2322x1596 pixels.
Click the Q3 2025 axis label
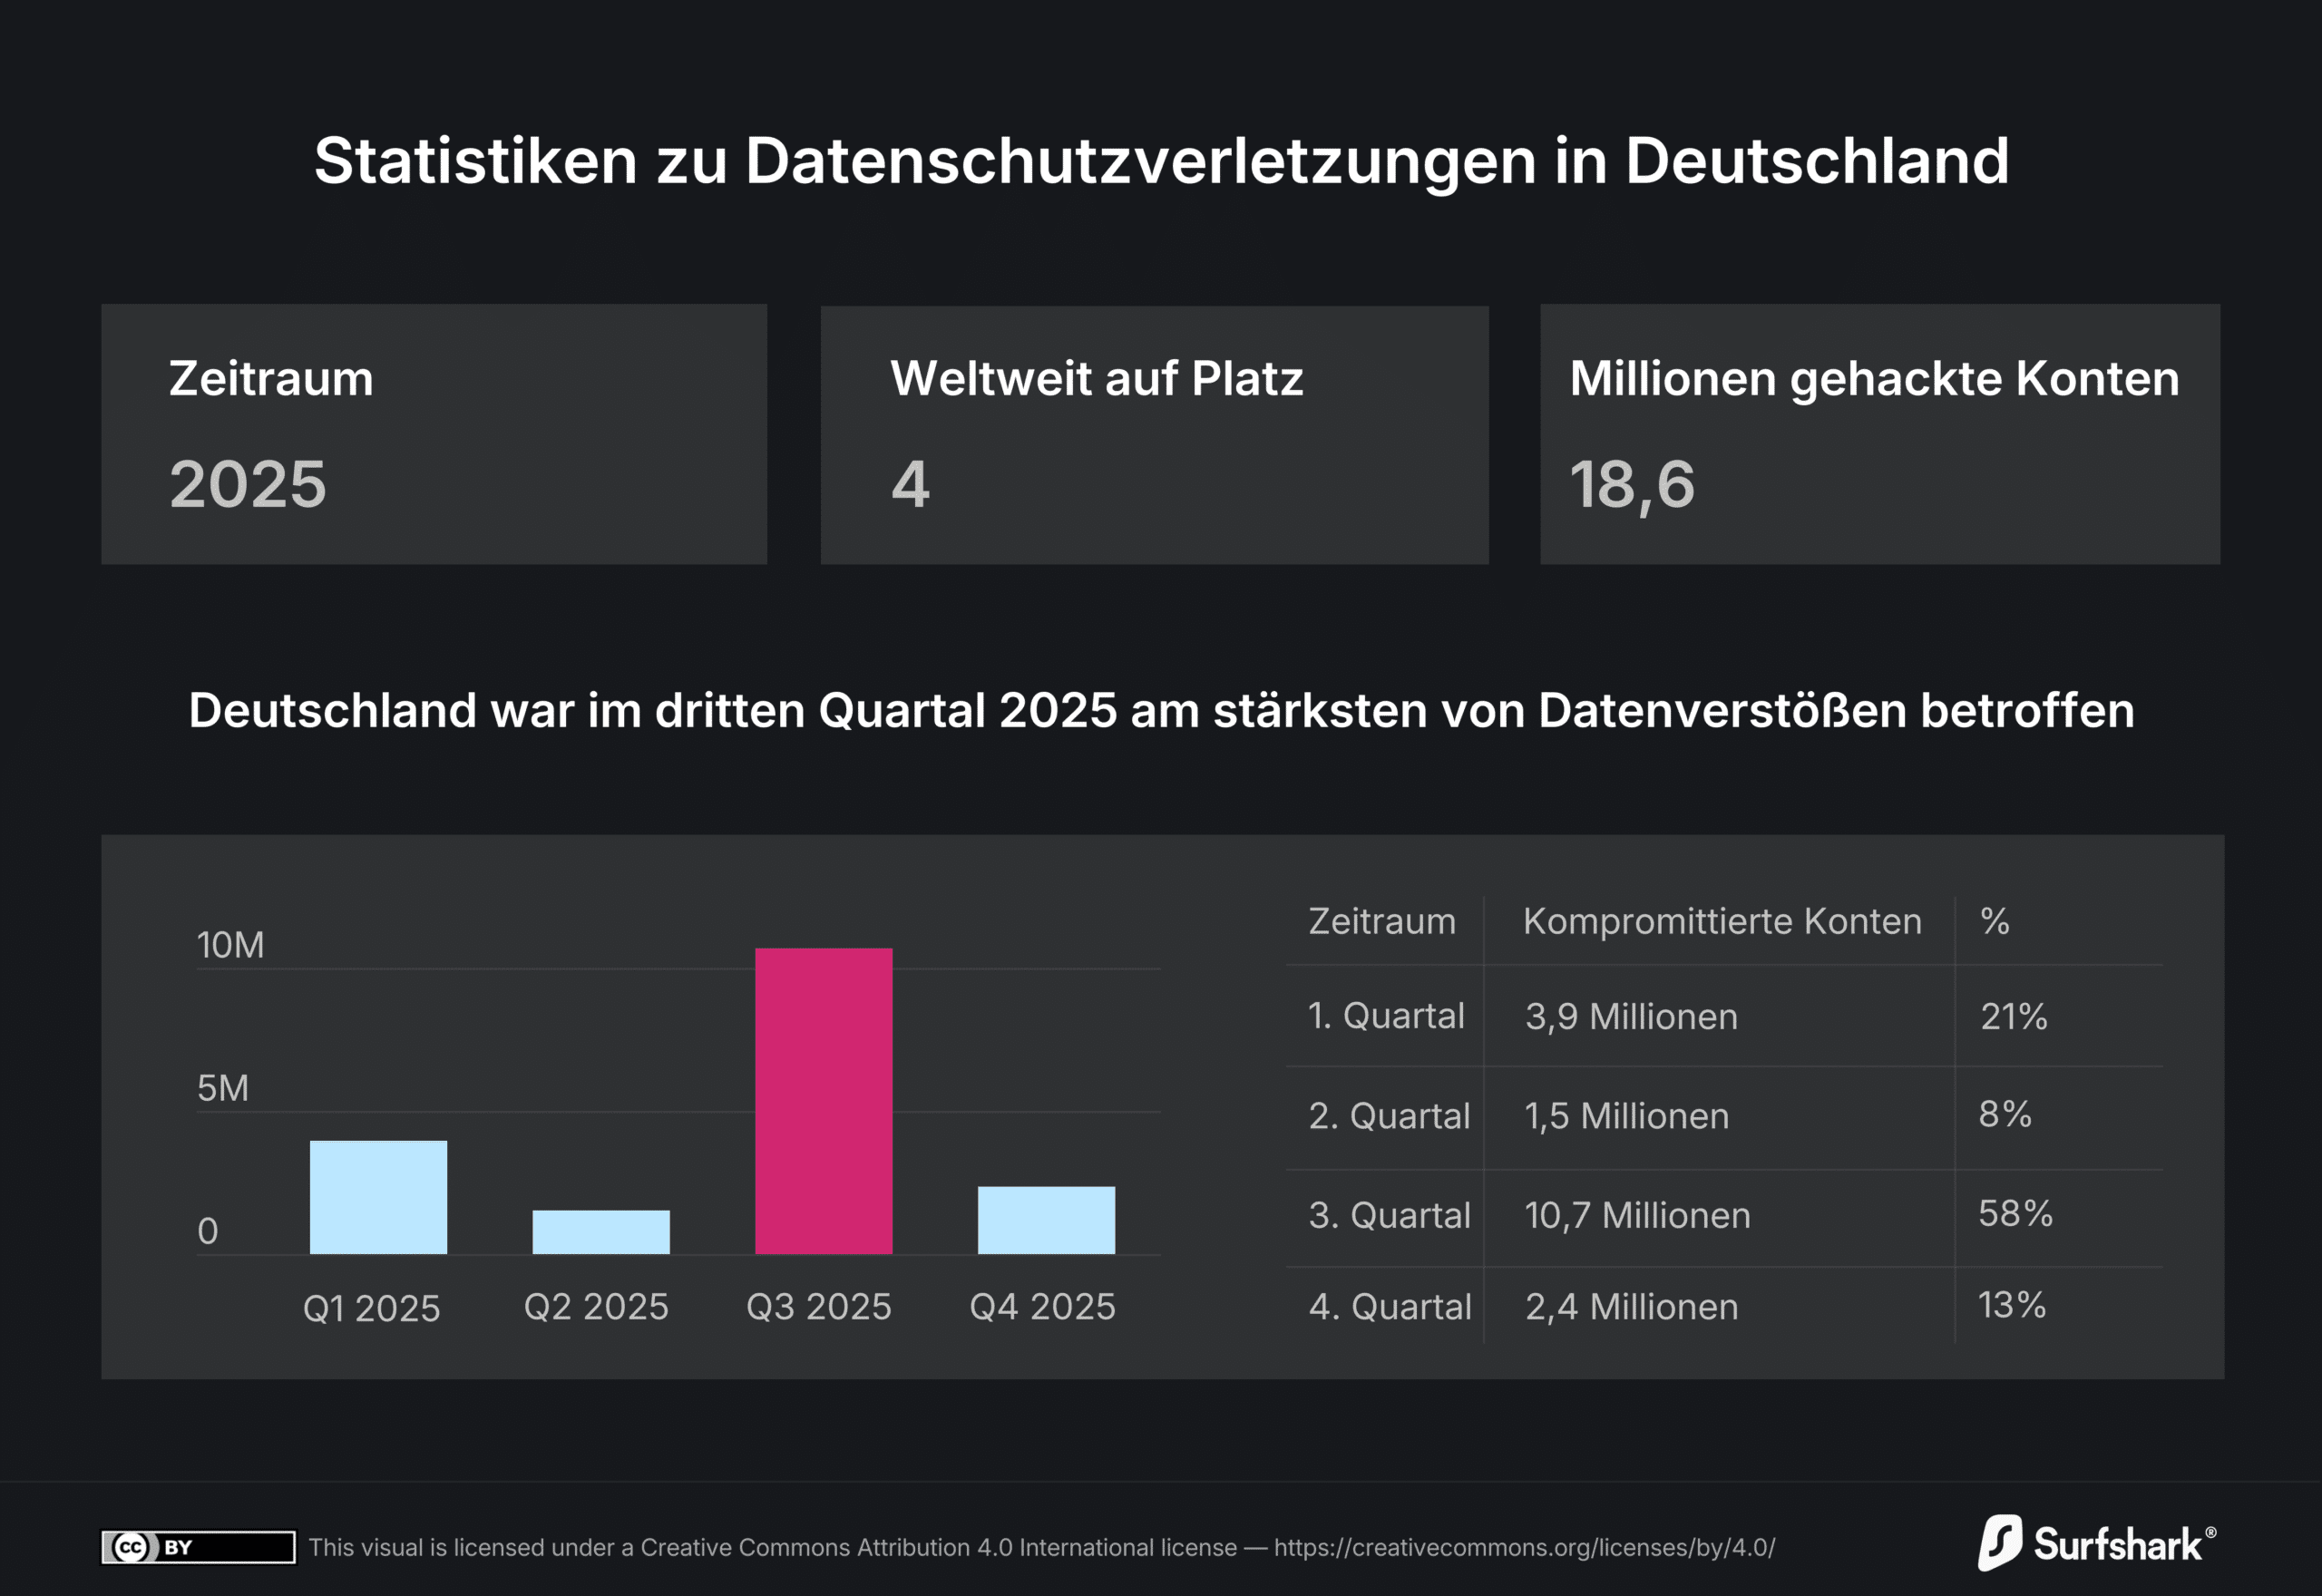click(x=818, y=1307)
